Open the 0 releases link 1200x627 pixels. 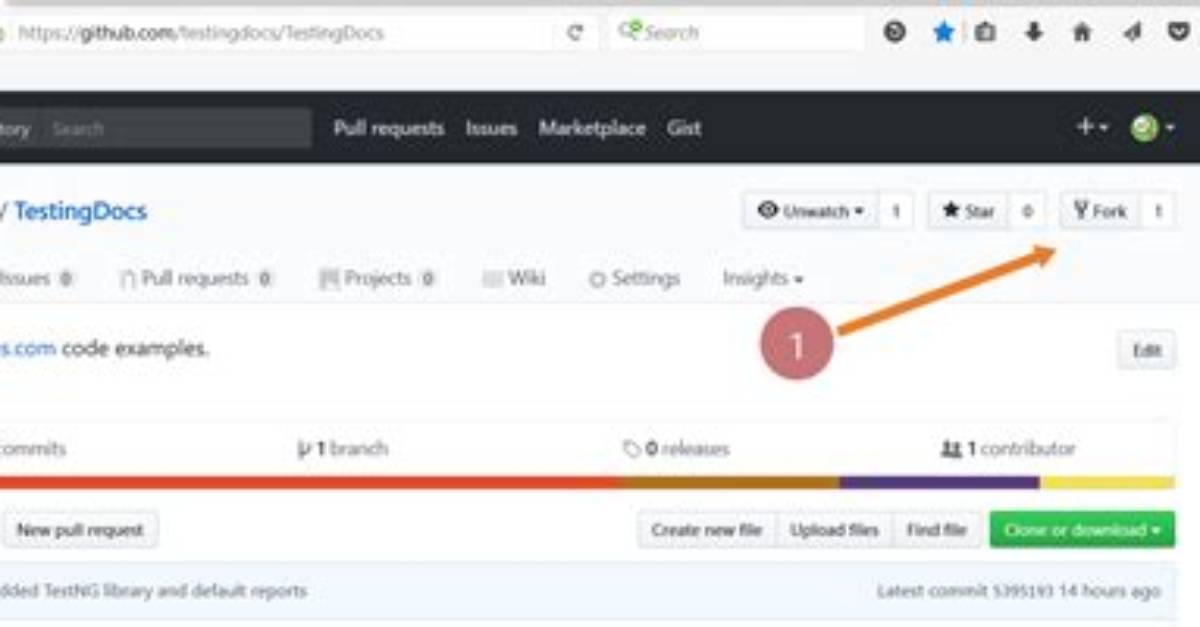click(x=676, y=449)
